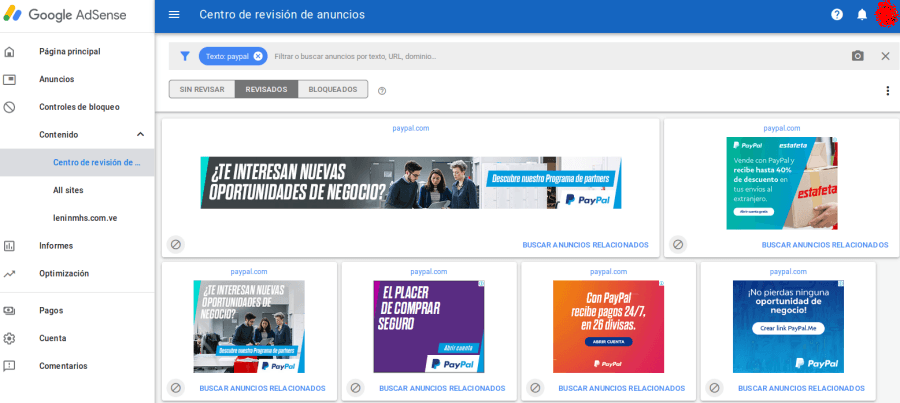Click paypal.com link above estafeta ad

coord(782,129)
